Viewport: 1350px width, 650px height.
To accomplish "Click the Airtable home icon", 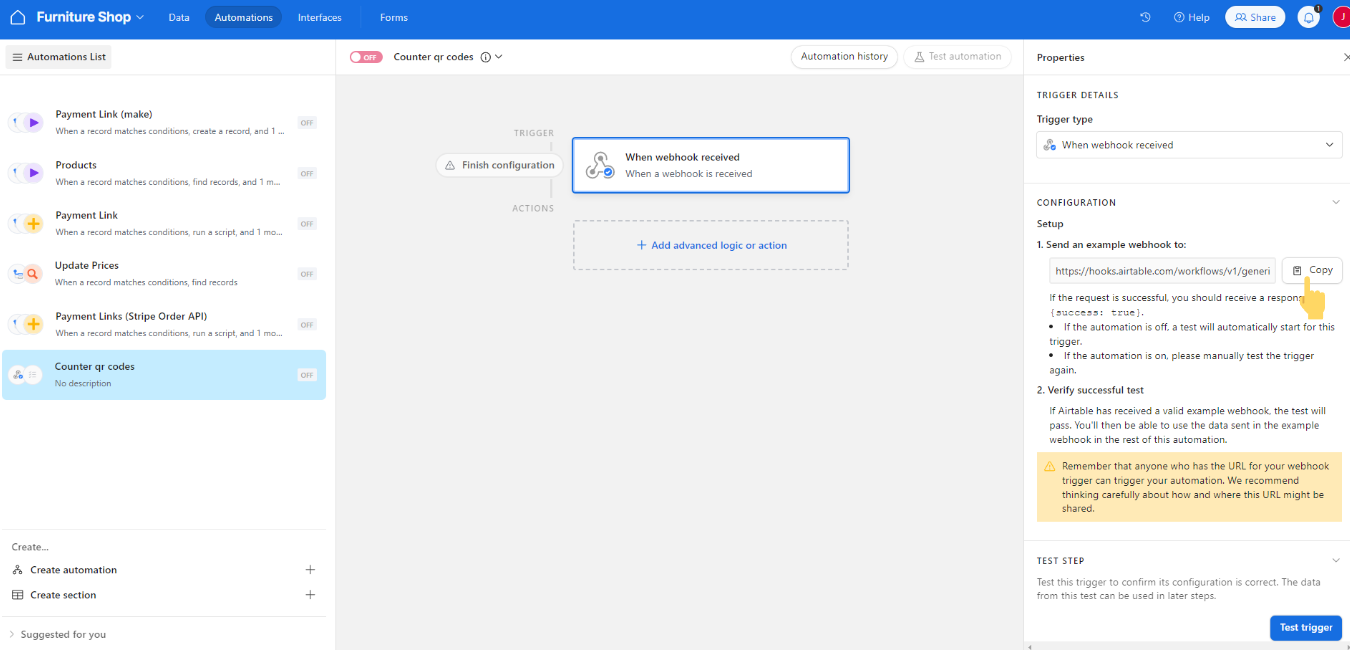I will [17, 17].
